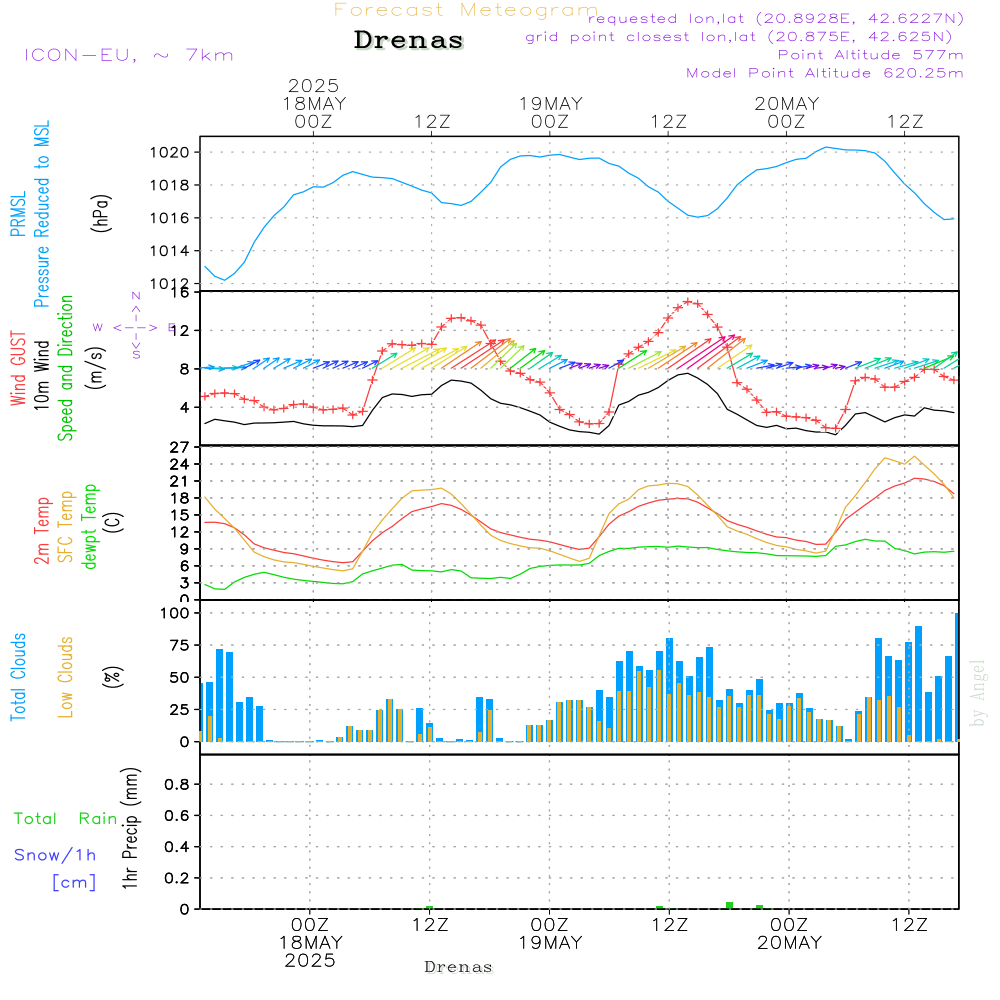The width and height of the screenshot is (1000, 1000).
Task: Click the '(C)' temperature unit label
Action: coord(114,522)
